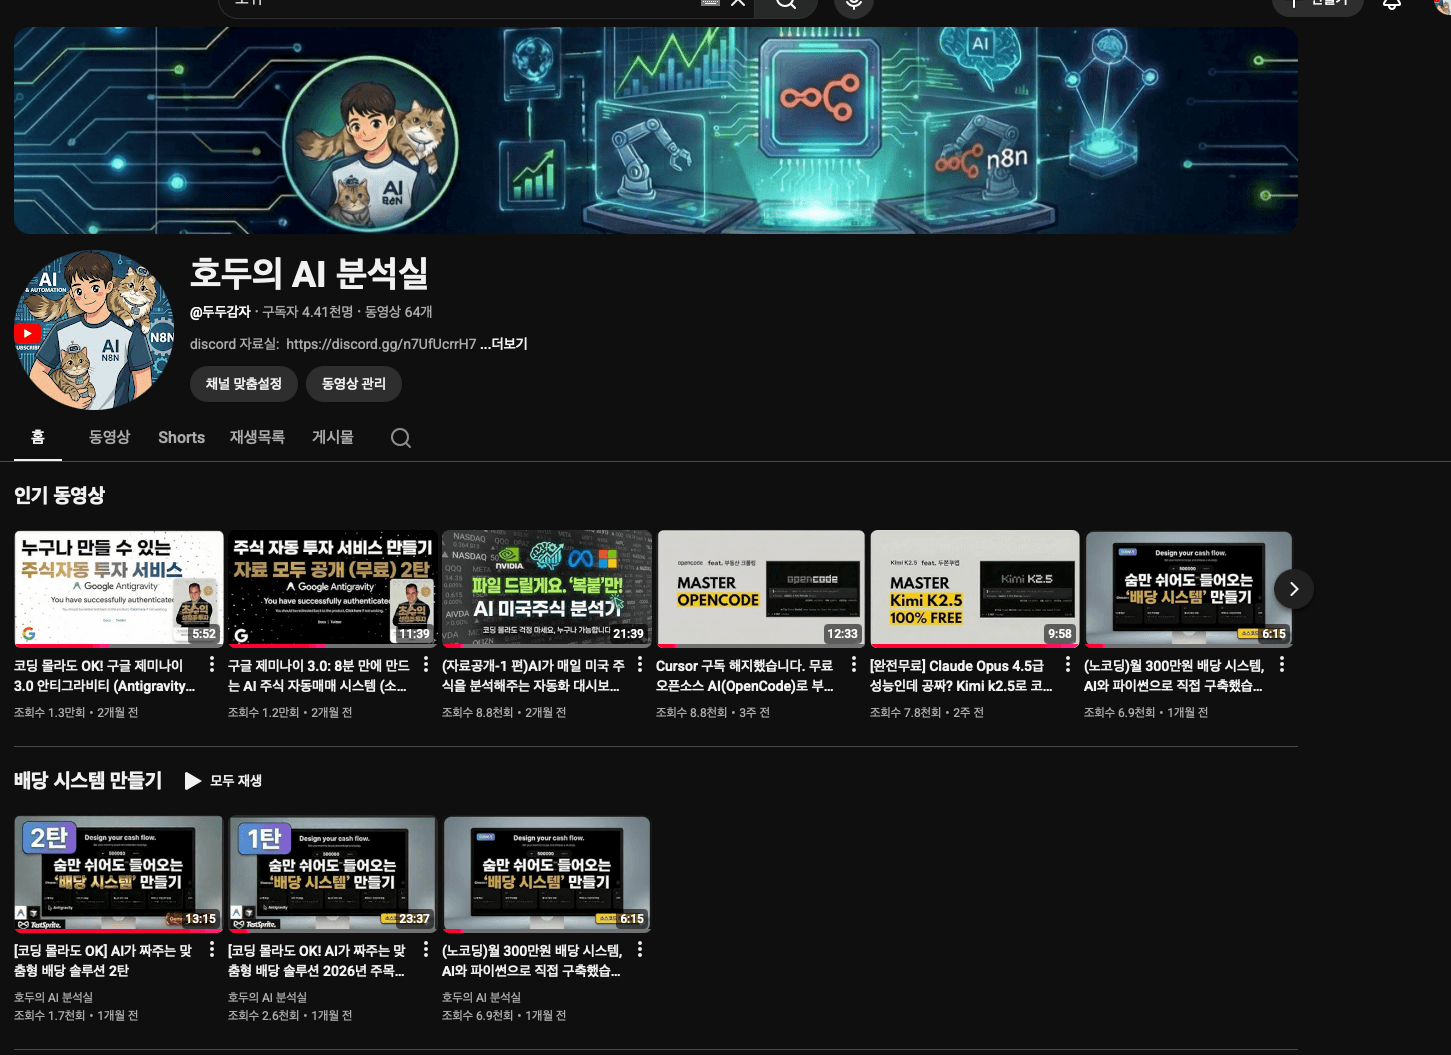Screen dimensions: 1451x1055
Task: Play the 자료 모두 공개 2탄 11:39 thumbnail
Action: click(333, 589)
